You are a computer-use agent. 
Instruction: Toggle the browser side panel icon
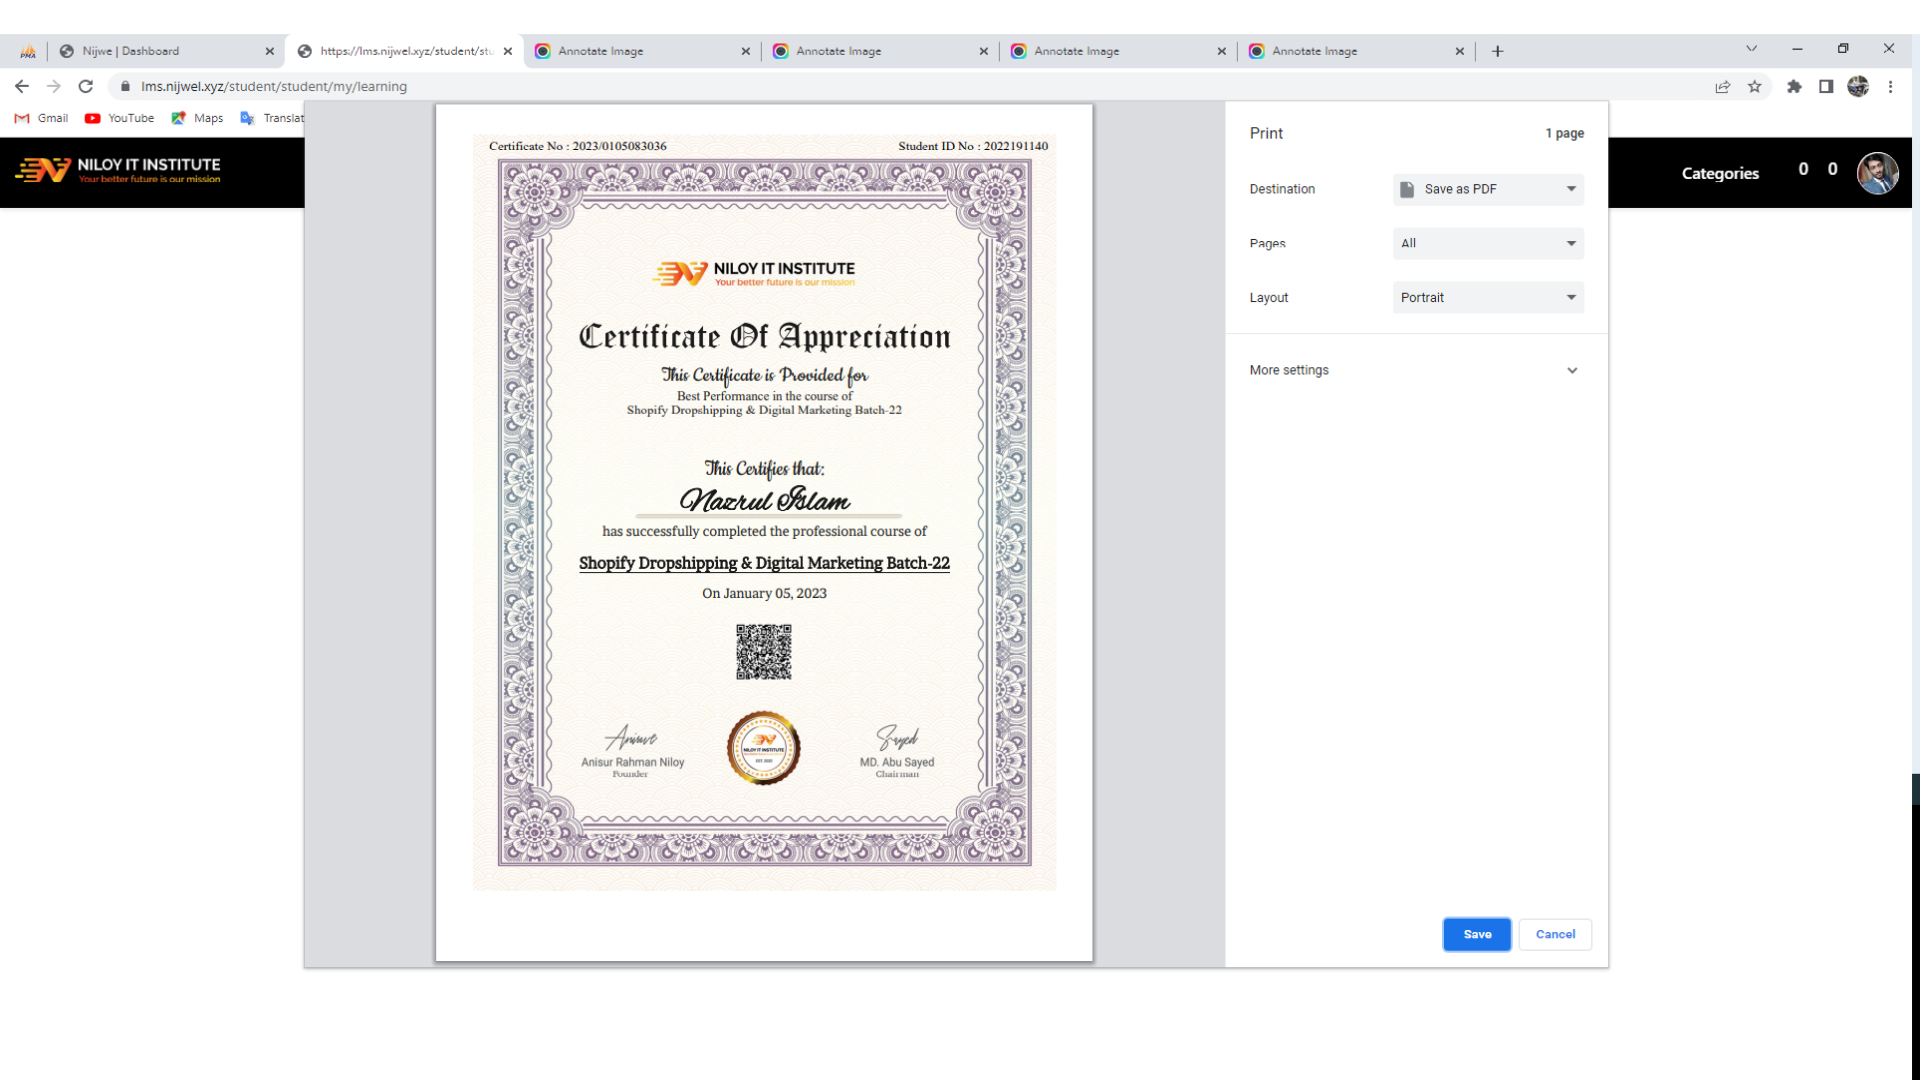point(1826,87)
